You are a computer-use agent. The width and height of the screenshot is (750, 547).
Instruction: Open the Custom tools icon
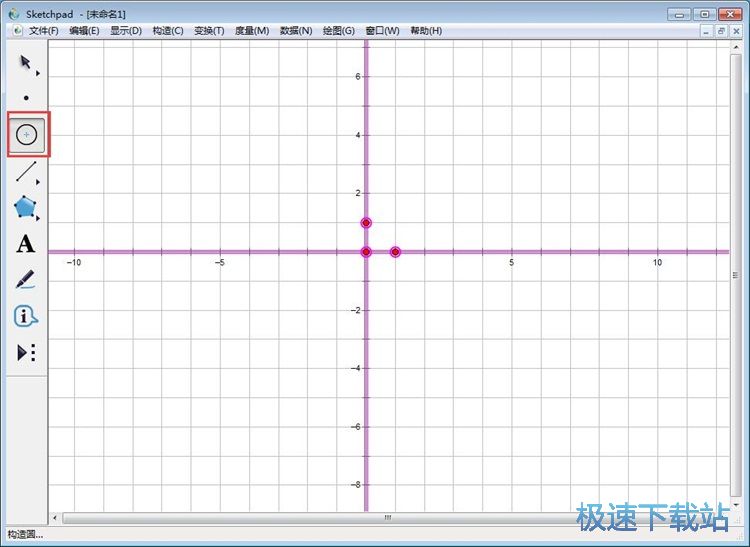[26, 352]
